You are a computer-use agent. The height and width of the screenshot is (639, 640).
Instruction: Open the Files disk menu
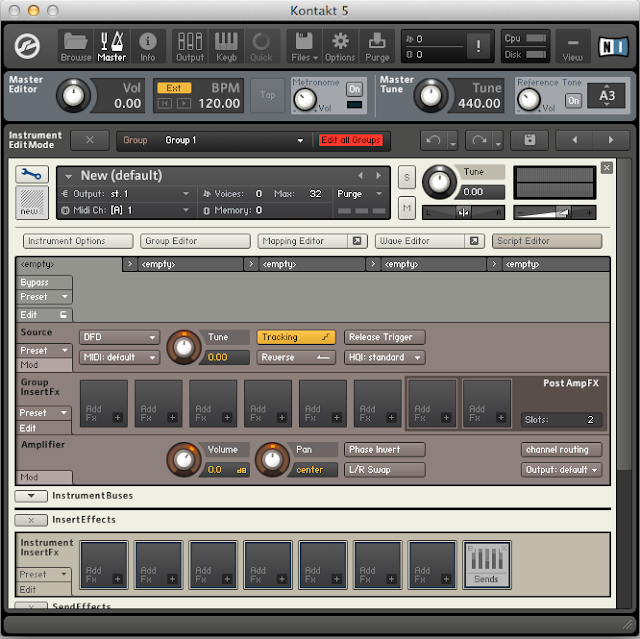[304, 46]
